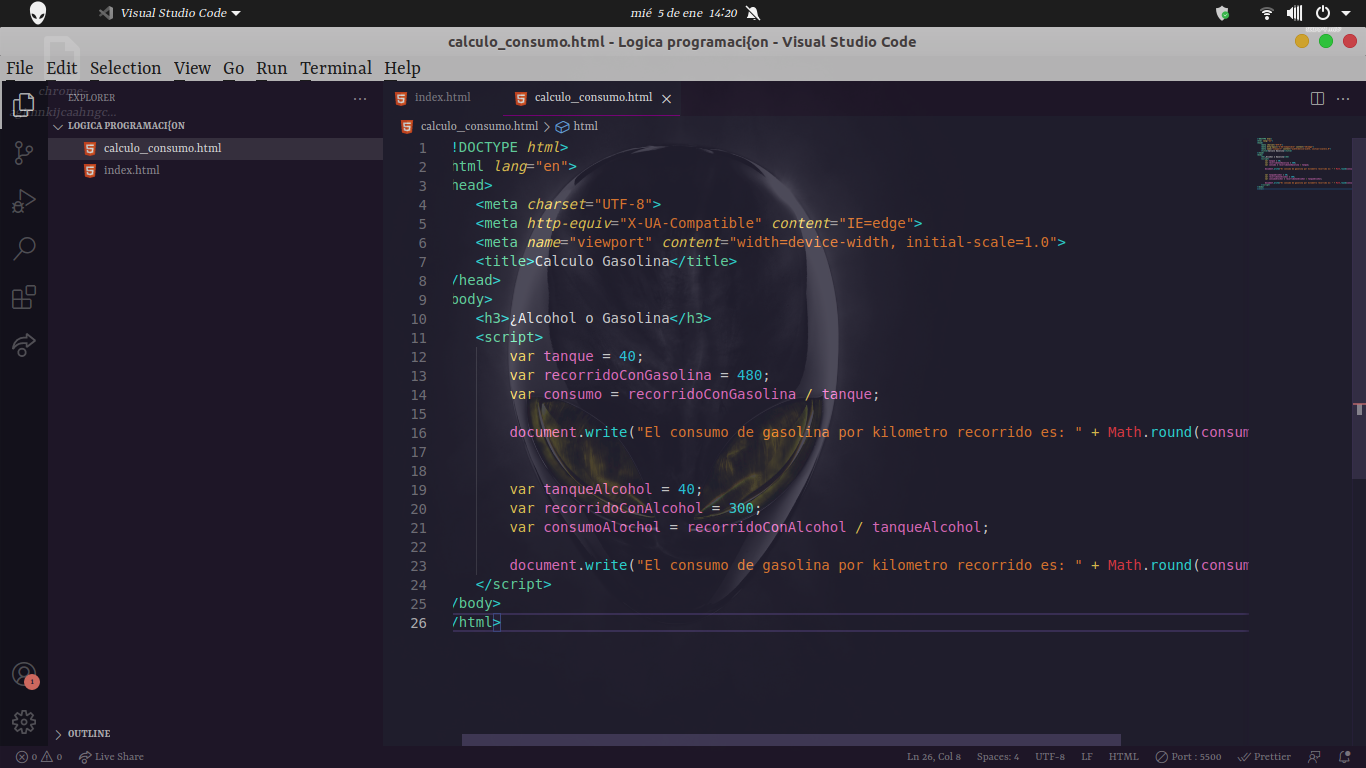Open the Source Control view
Image resolution: width=1366 pixels, height=768 pixels.
24,153
